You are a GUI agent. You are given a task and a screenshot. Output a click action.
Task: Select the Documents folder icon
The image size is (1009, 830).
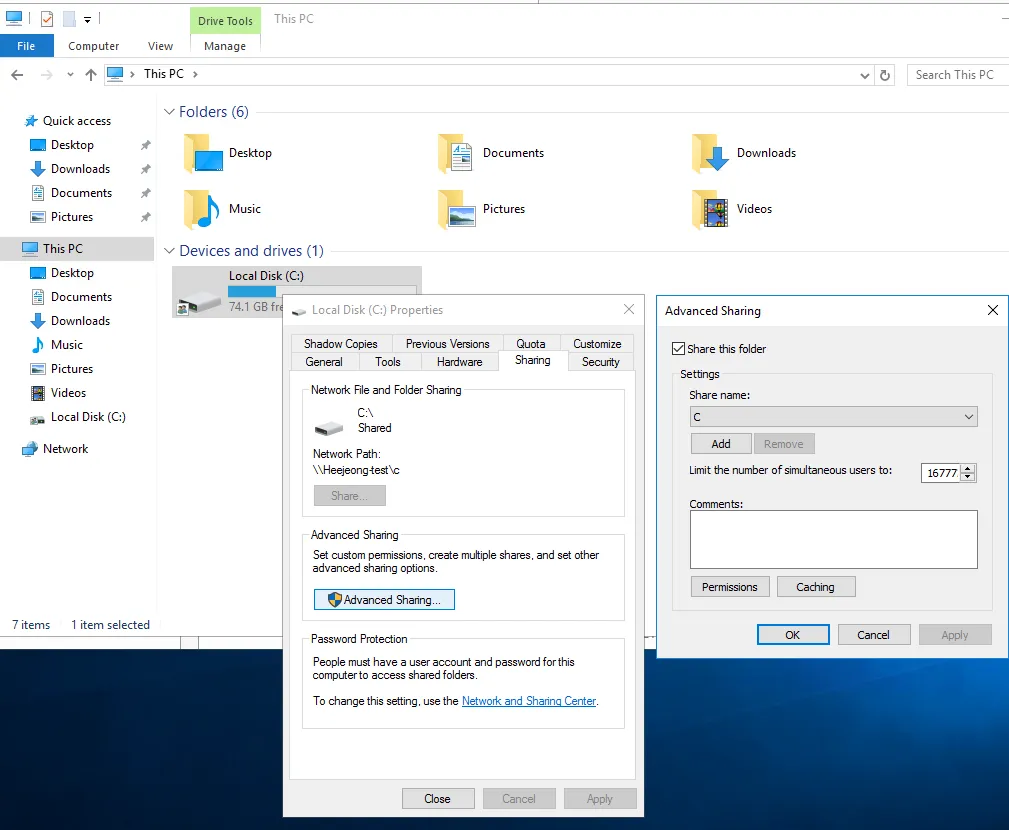(456, 153)
